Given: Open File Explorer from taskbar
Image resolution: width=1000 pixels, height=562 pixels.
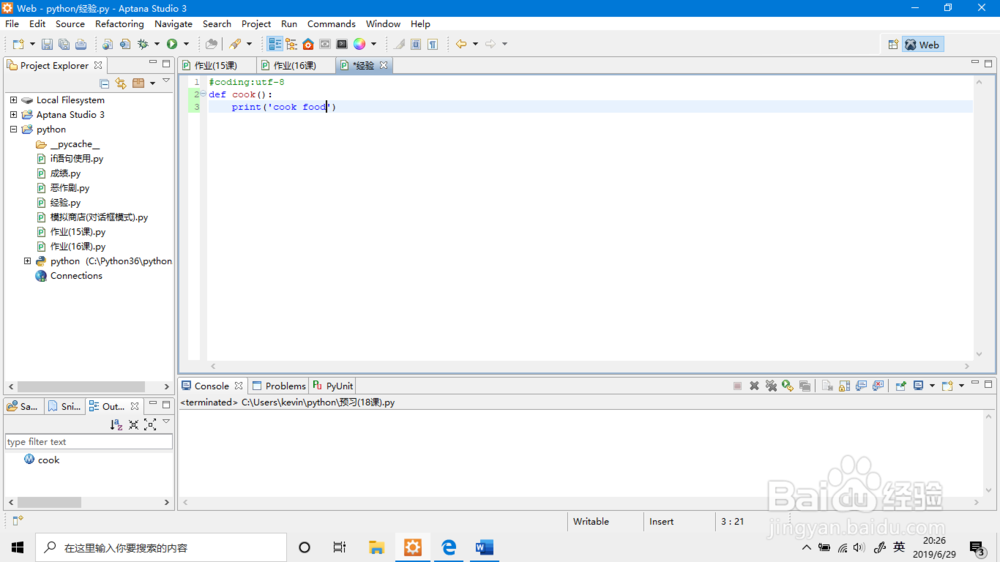Looking at the screenshot, I should point(376,547).
